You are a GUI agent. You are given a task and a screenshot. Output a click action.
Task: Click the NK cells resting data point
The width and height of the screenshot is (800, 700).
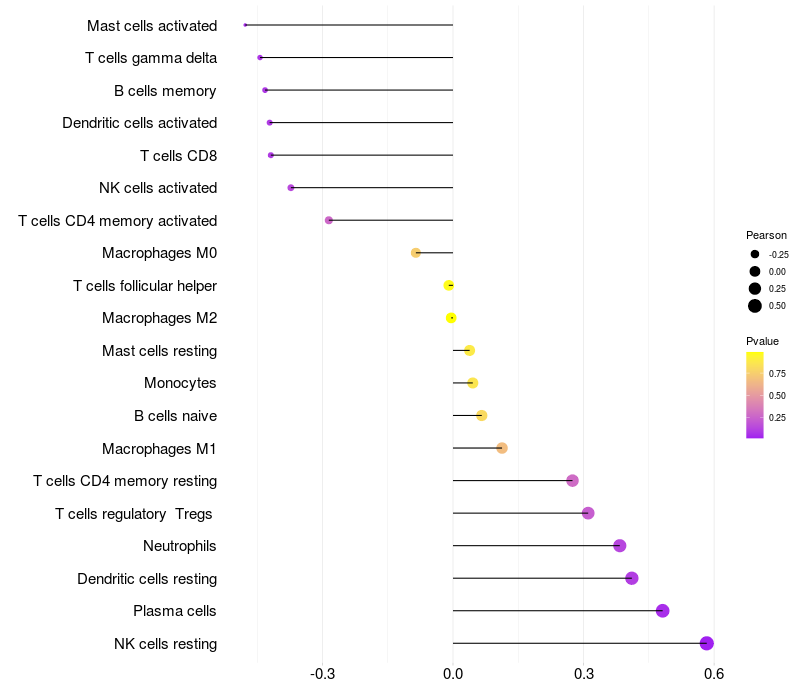point(706,643)
